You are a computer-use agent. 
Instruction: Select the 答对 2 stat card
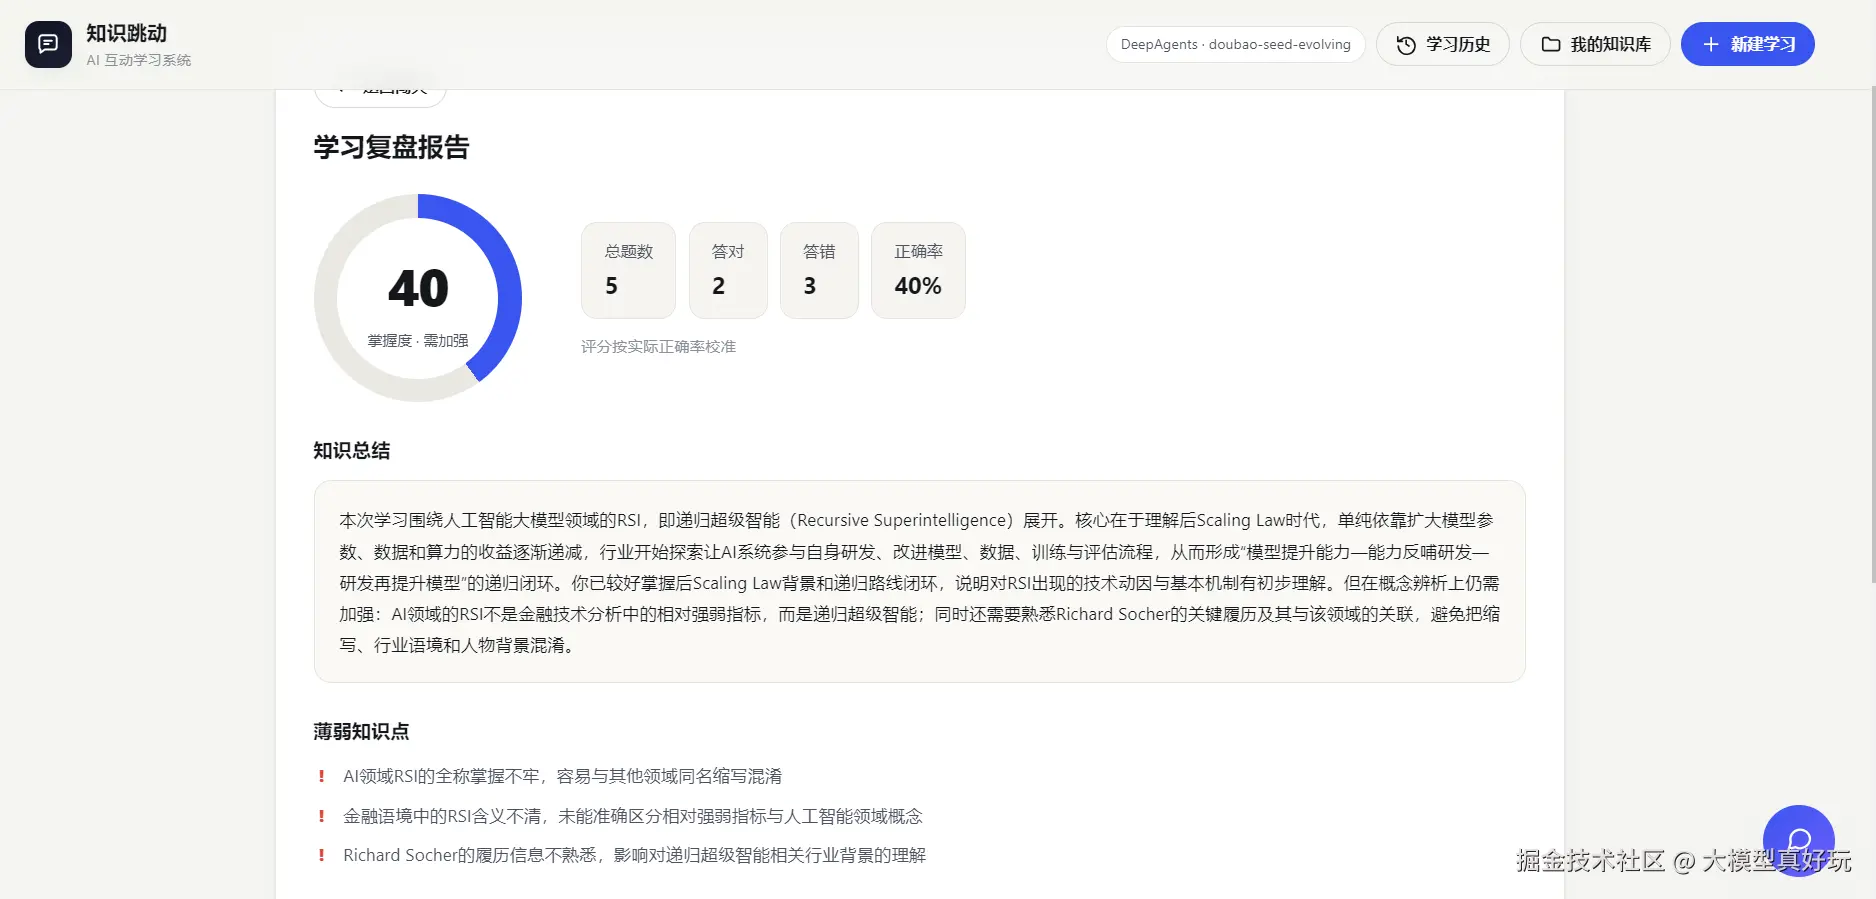click(x=728, y=270)
